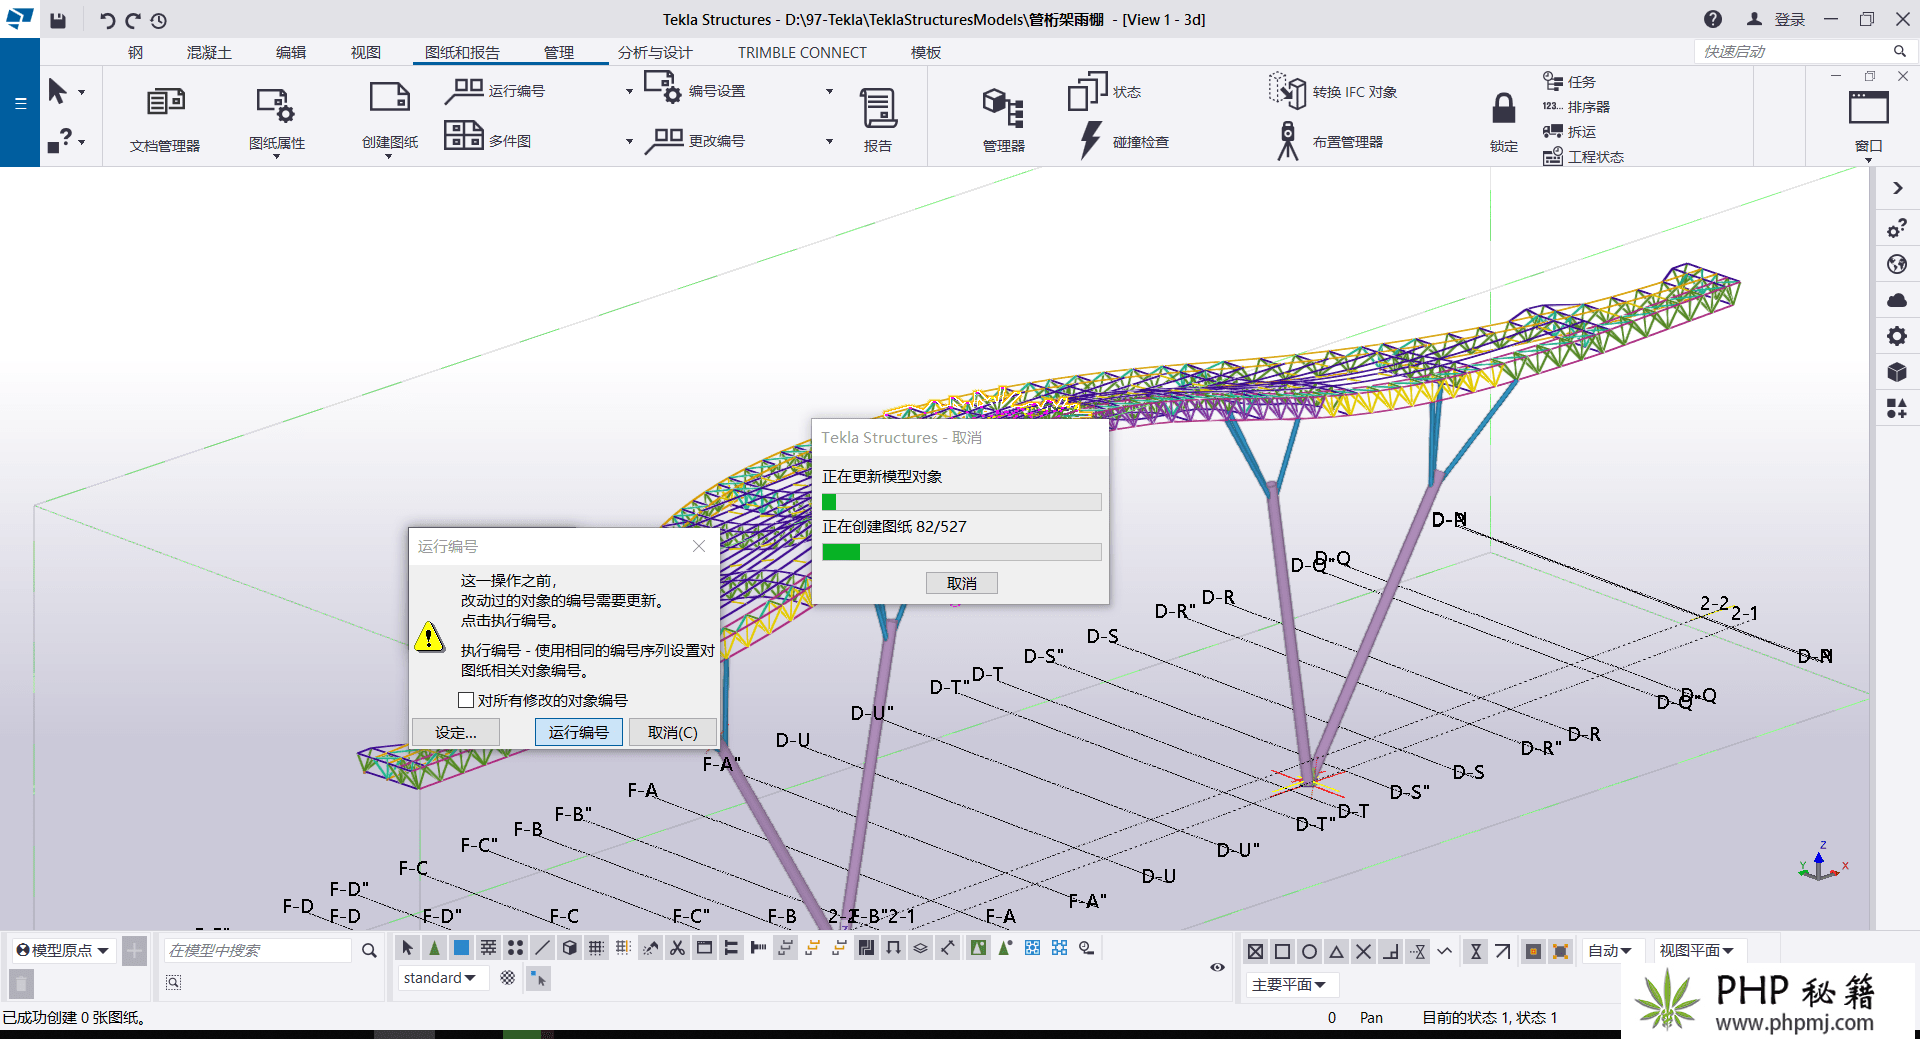
Task: Open the 主要平面 dropdown
Action: pos(1290,985)
